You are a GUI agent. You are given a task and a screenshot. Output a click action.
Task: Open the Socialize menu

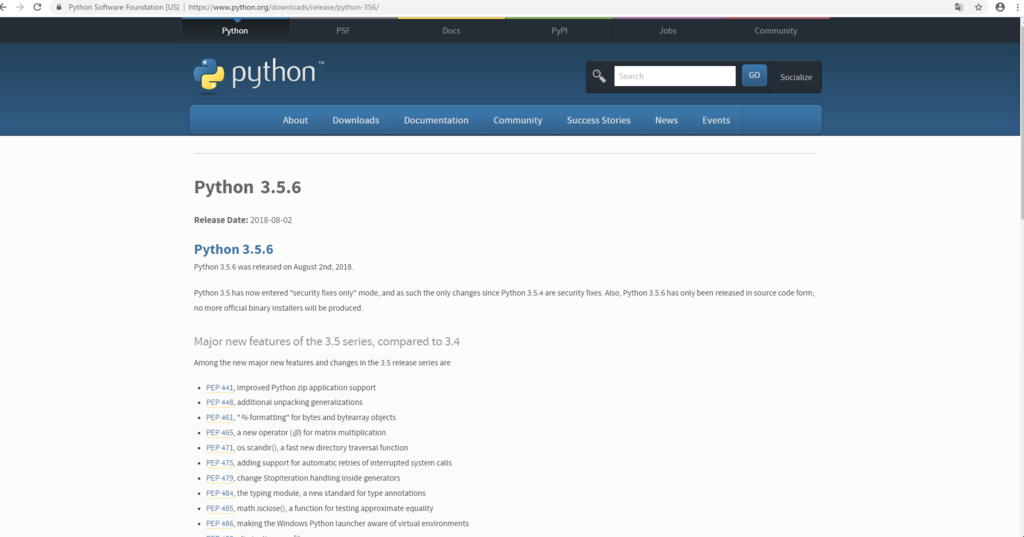coord(796,77)
